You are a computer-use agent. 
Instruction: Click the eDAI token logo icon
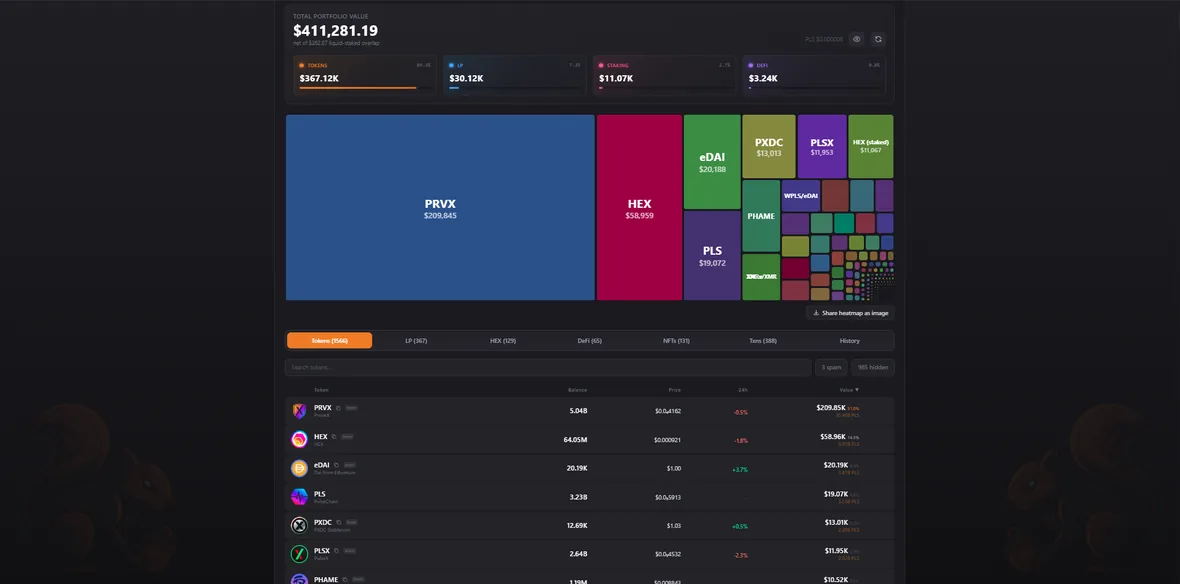pos(300,468)
